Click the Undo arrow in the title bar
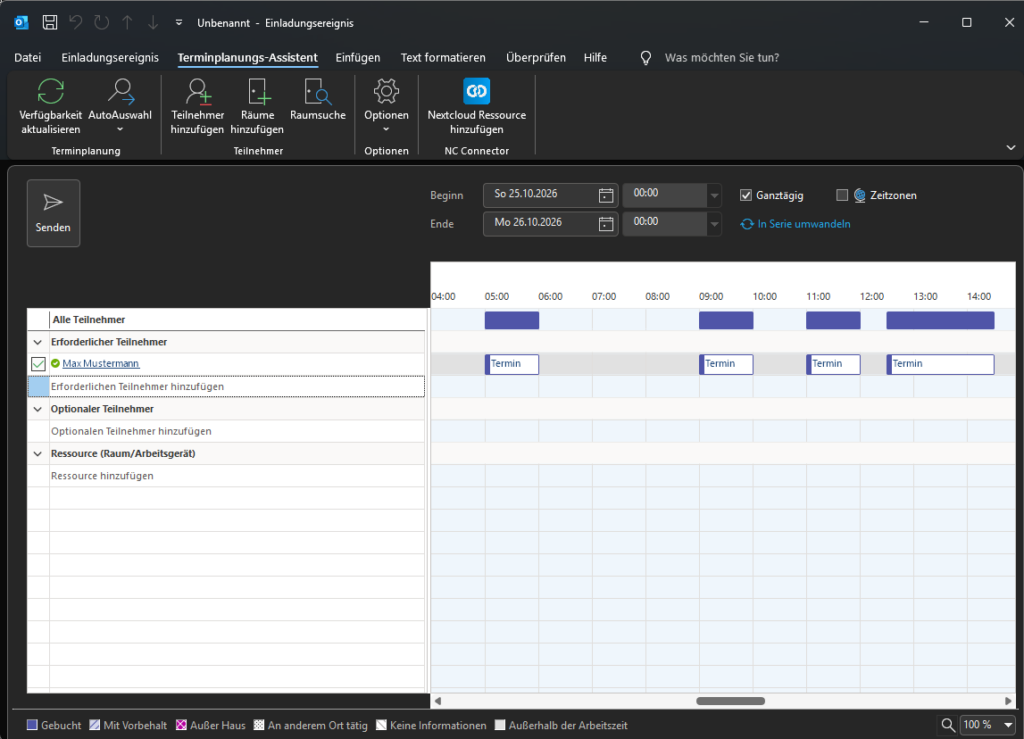 tap(76, 23)
